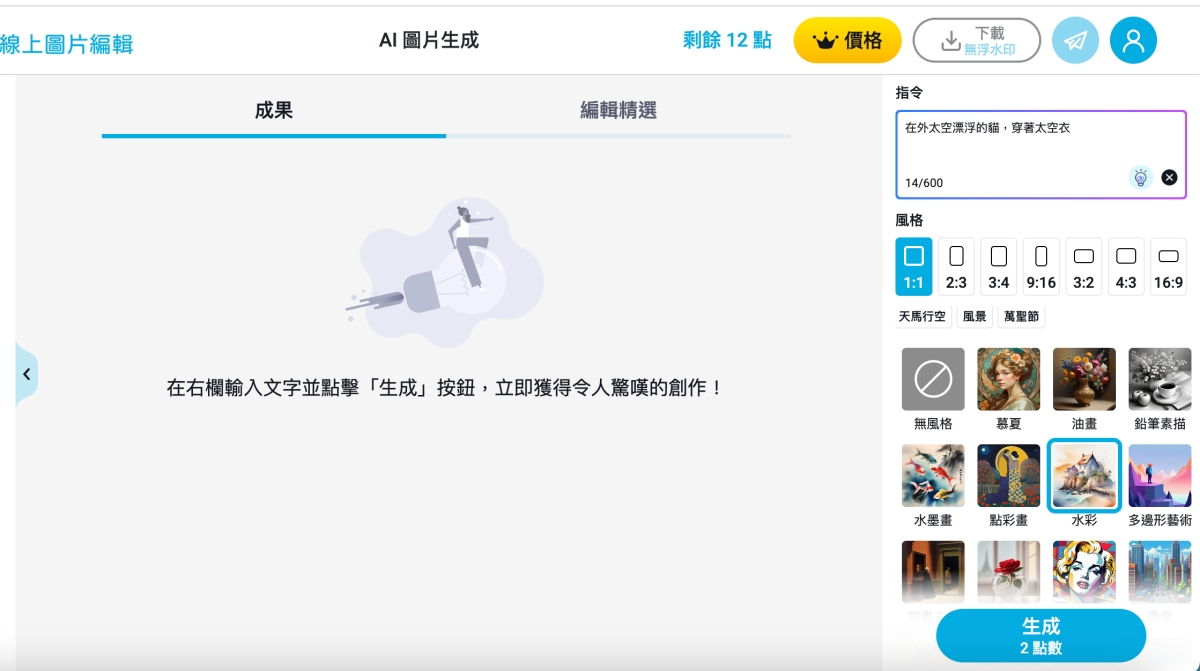The image size is (1200, 671).
Task: Click the lightbulb prompt suggestion icon
Action: (1140, 178)
